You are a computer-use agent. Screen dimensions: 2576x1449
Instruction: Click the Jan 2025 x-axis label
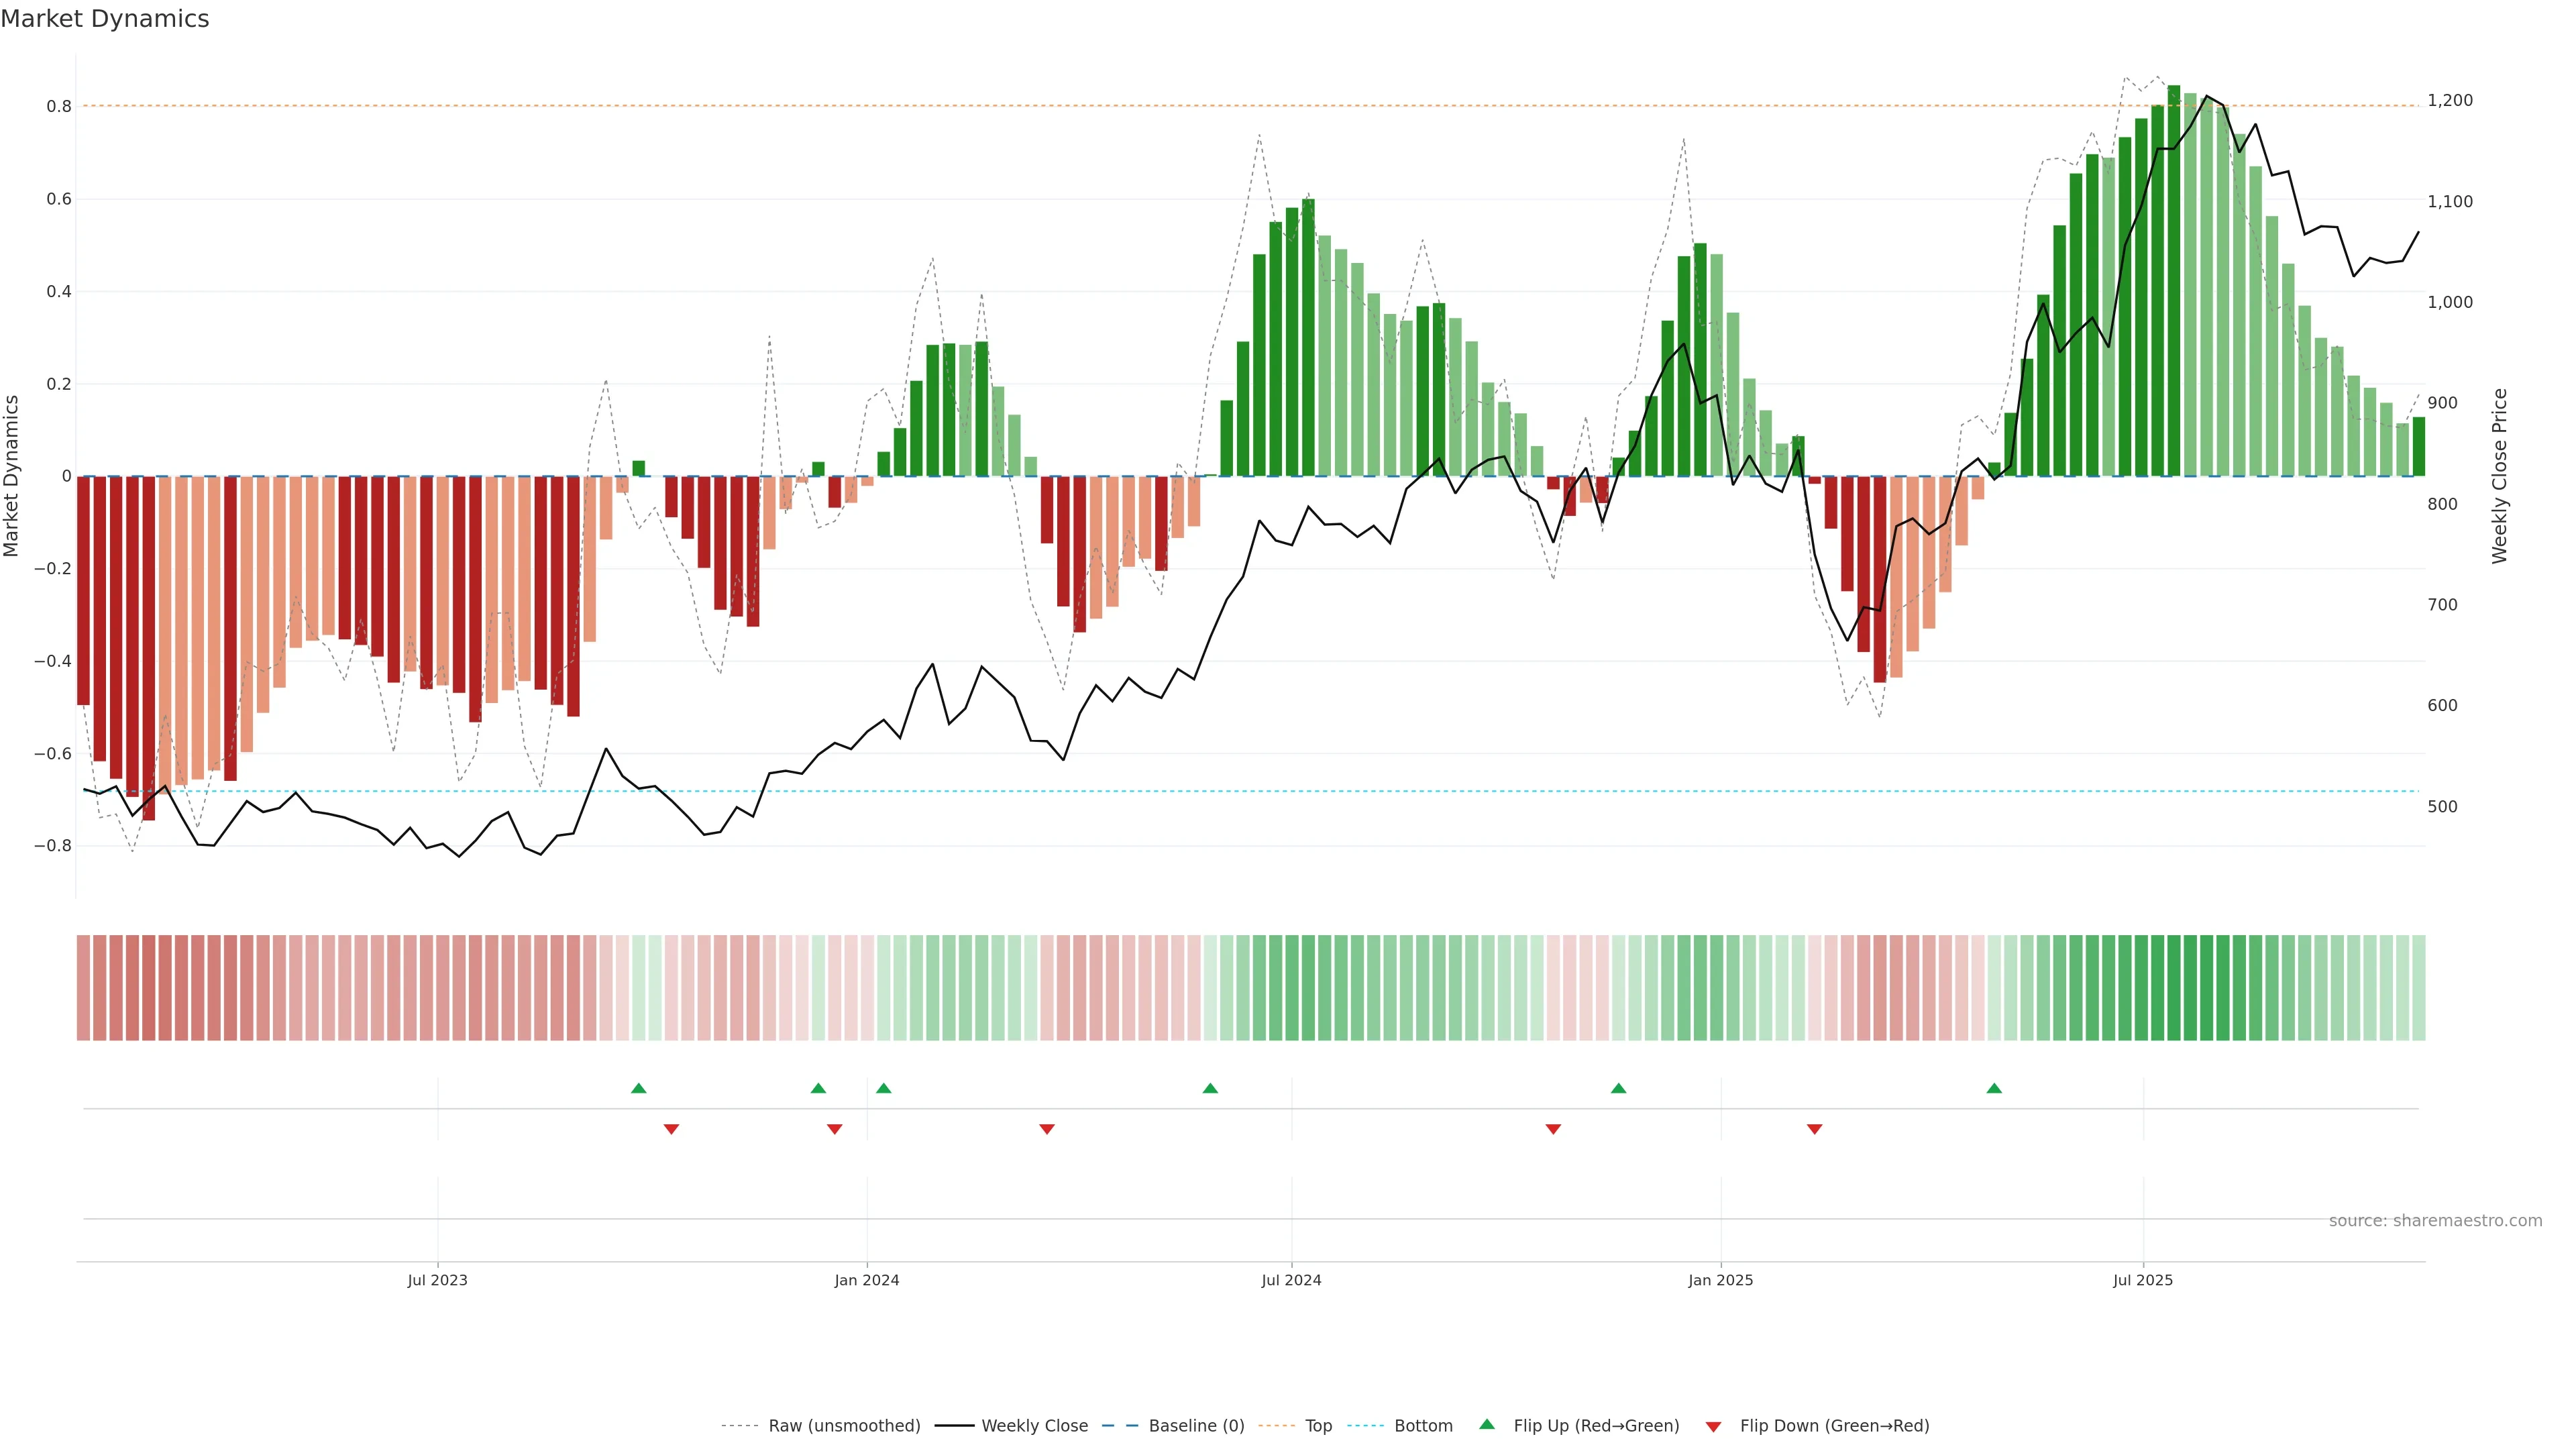point(1720,1280)
